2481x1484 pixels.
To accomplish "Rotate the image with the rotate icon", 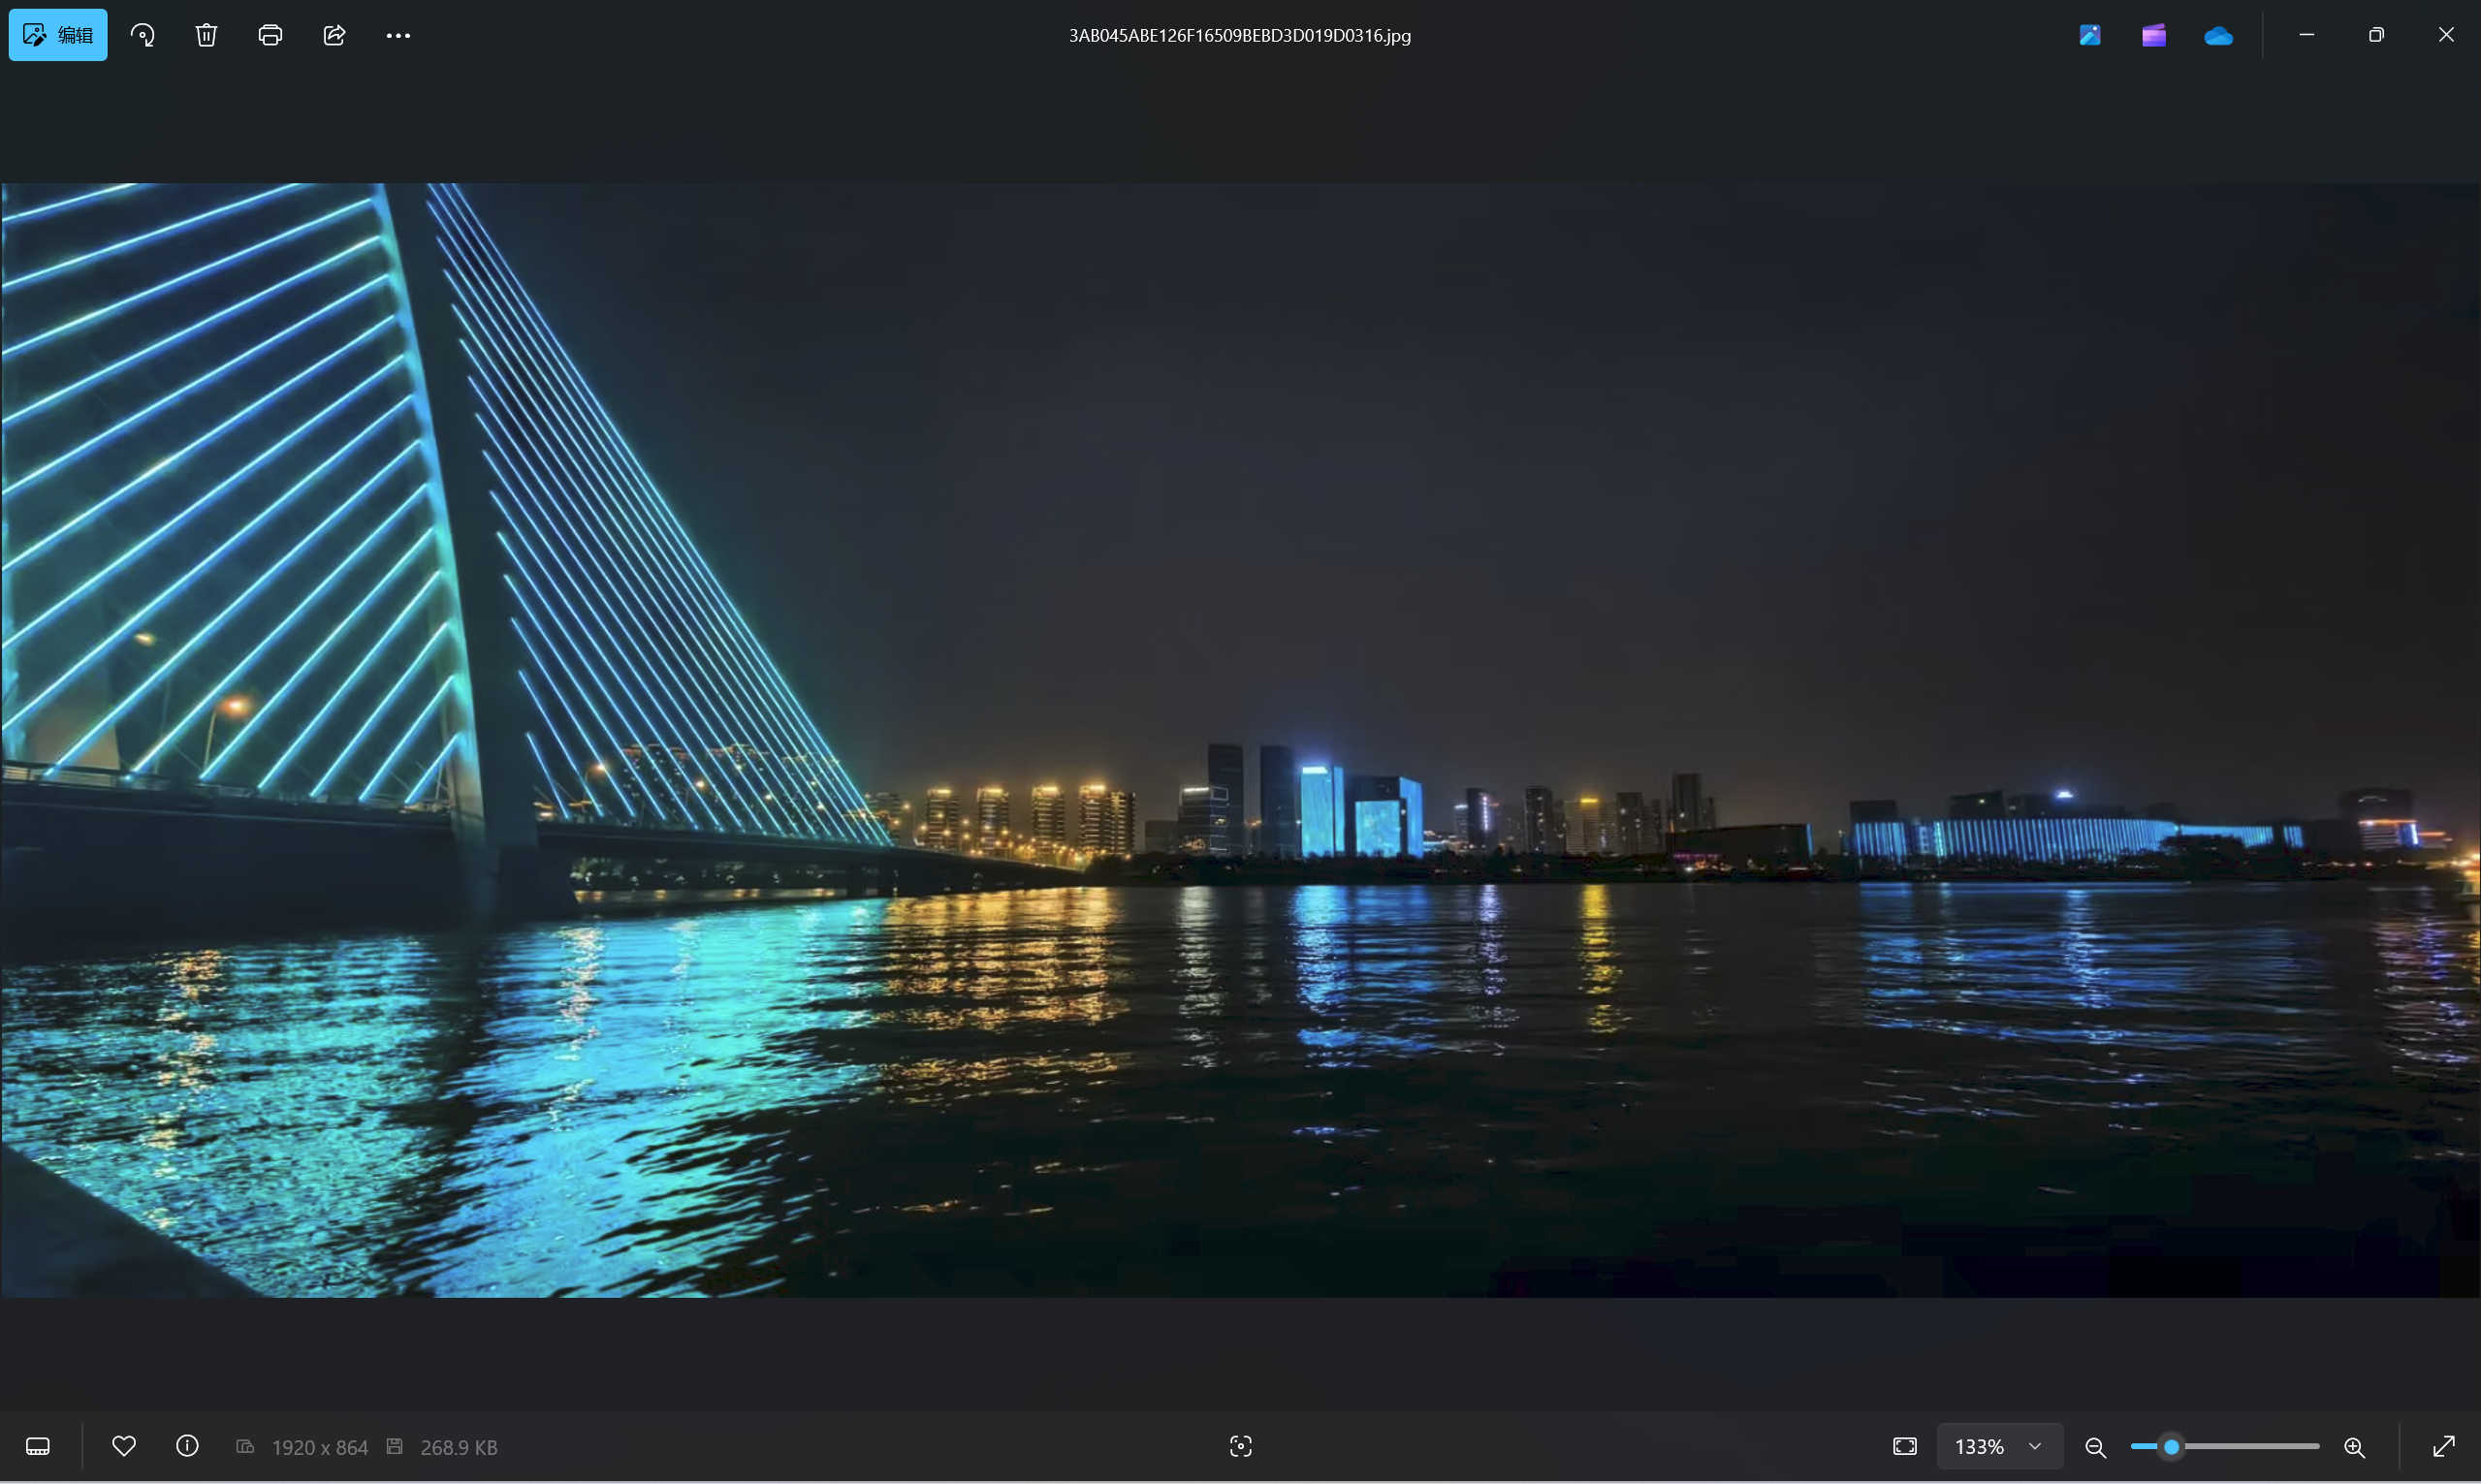I will click(143, 35).
